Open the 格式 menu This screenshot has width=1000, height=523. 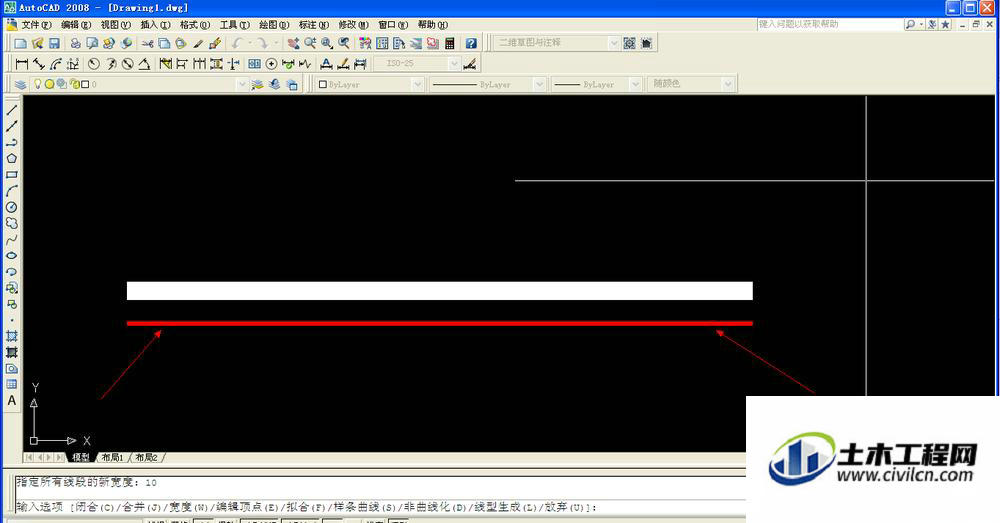coord(195,24)
